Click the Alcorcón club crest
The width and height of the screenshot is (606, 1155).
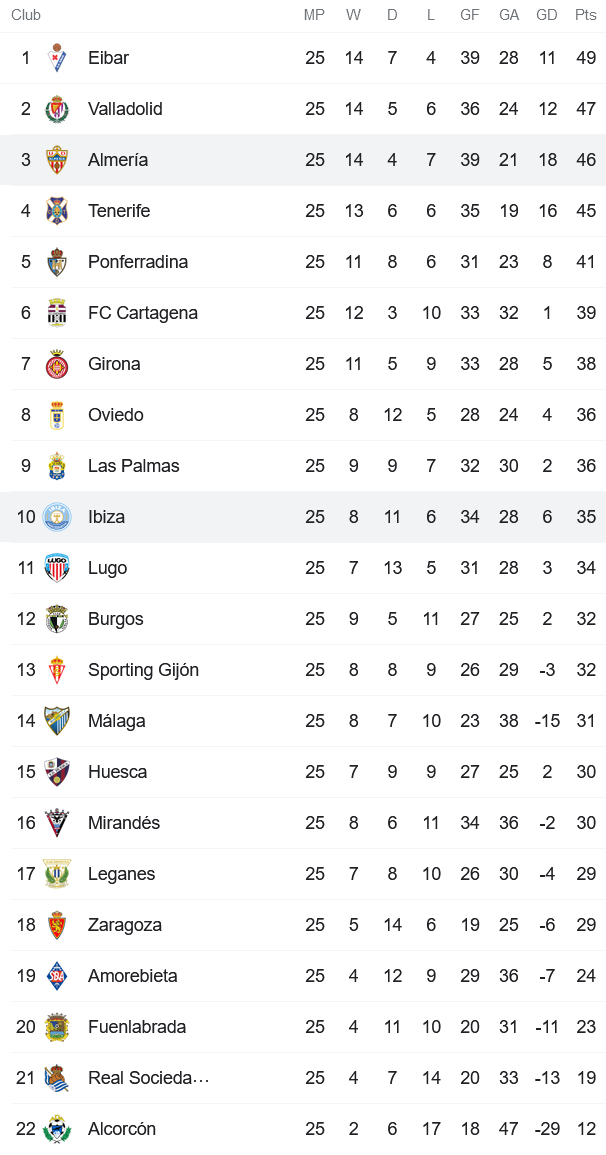click(x=59, y=1129)
